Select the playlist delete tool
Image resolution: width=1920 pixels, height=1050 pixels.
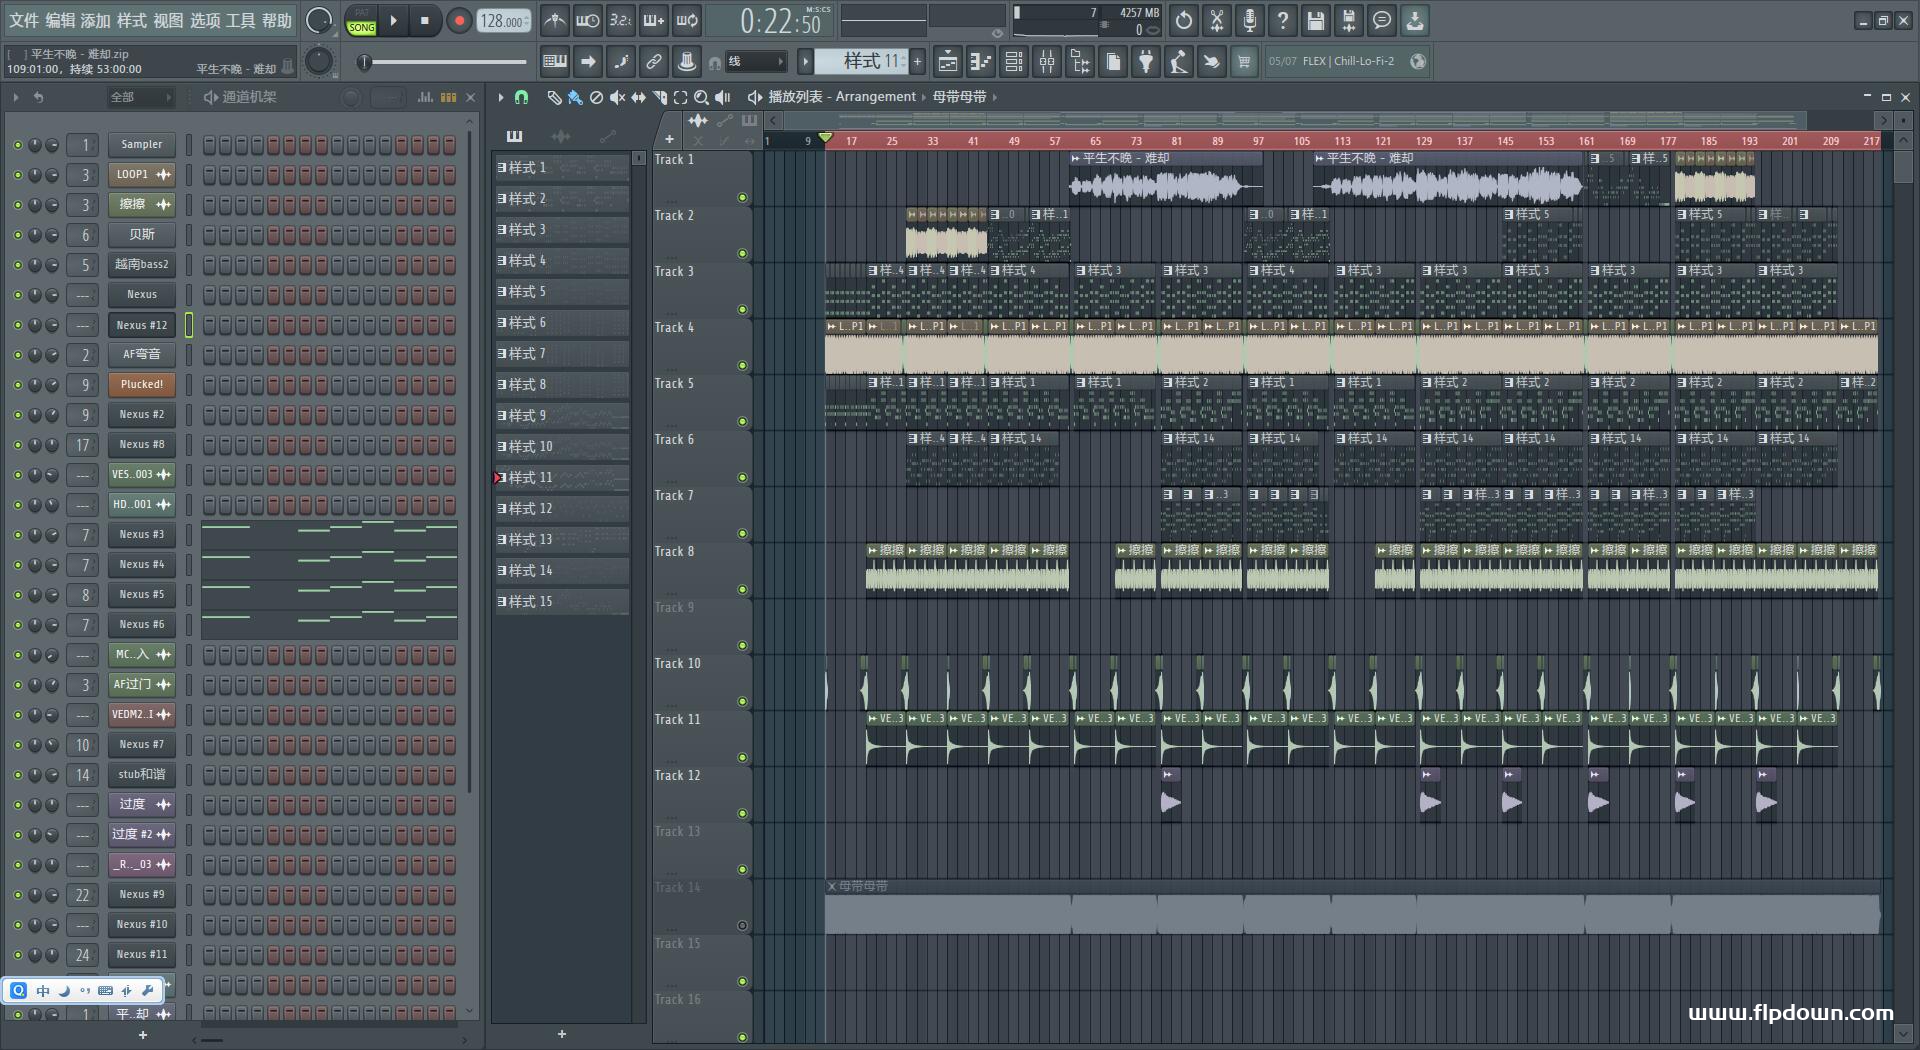tap(596, 97)
